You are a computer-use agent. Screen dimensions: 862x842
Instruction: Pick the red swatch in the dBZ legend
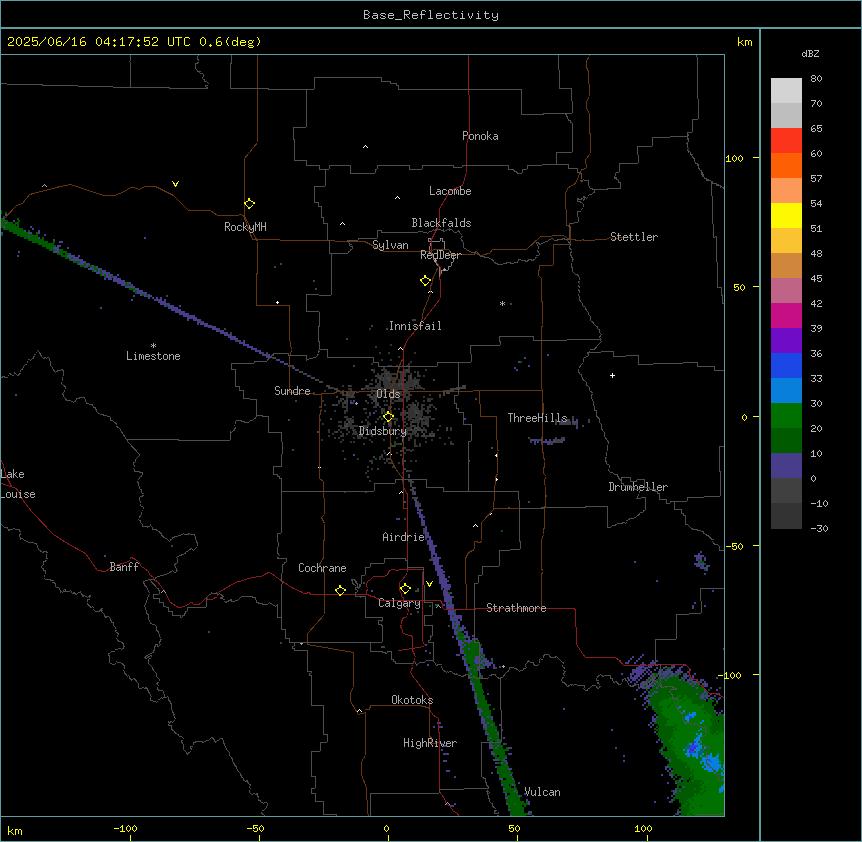coord(786,140)
